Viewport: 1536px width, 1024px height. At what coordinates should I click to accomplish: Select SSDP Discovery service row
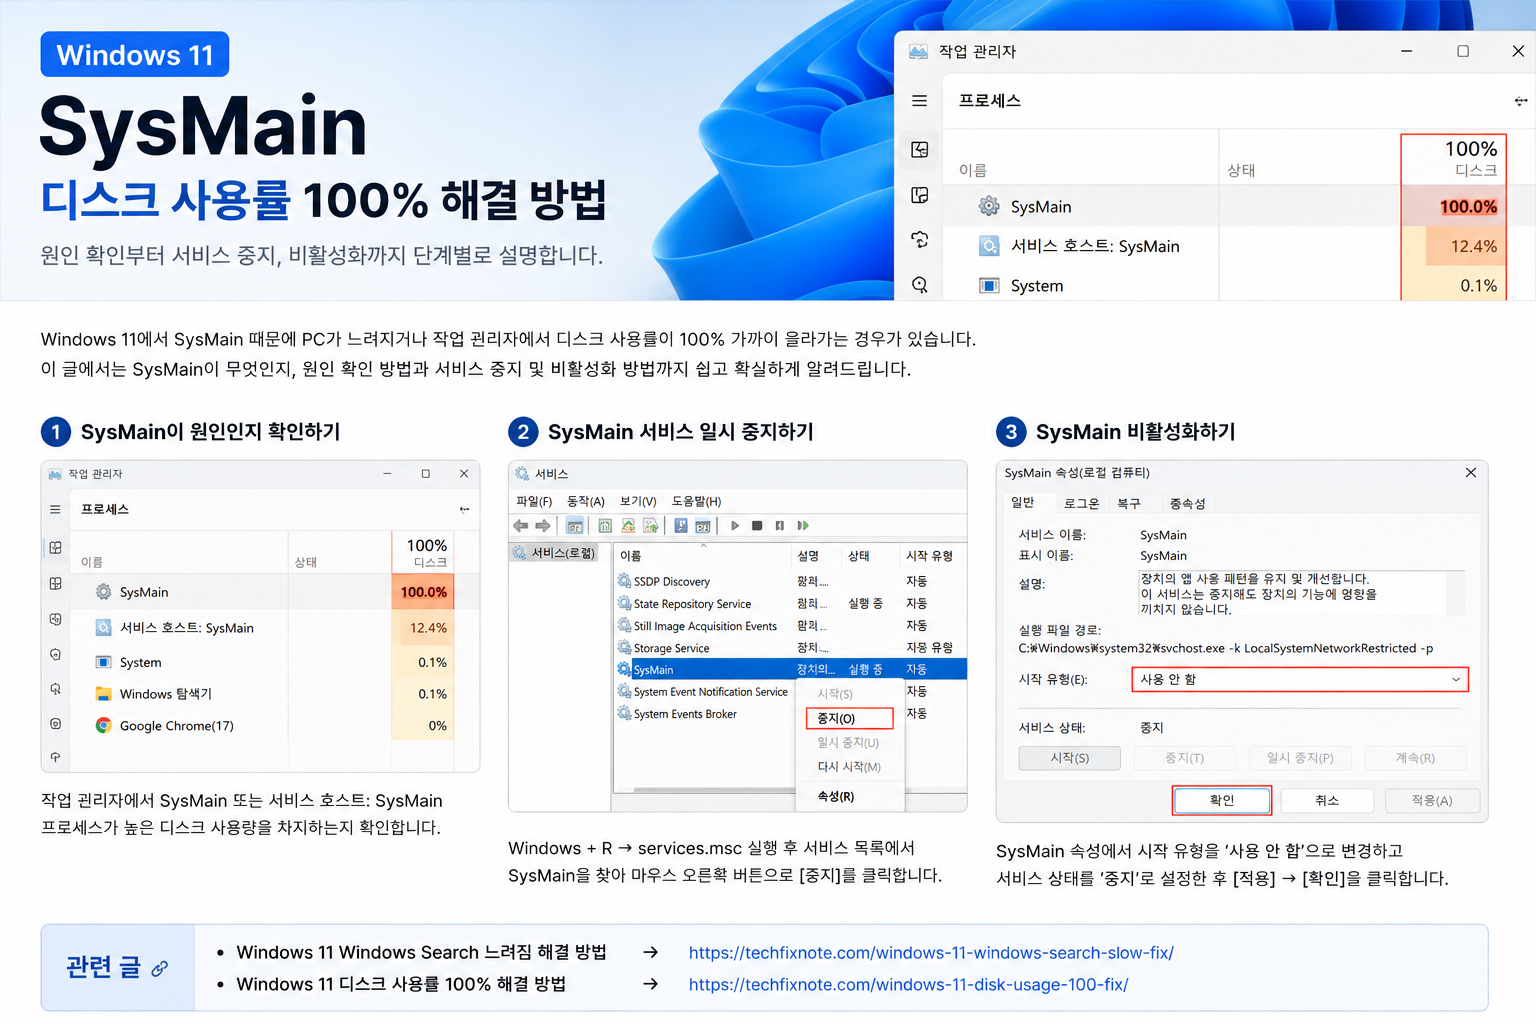coord(789,581)
